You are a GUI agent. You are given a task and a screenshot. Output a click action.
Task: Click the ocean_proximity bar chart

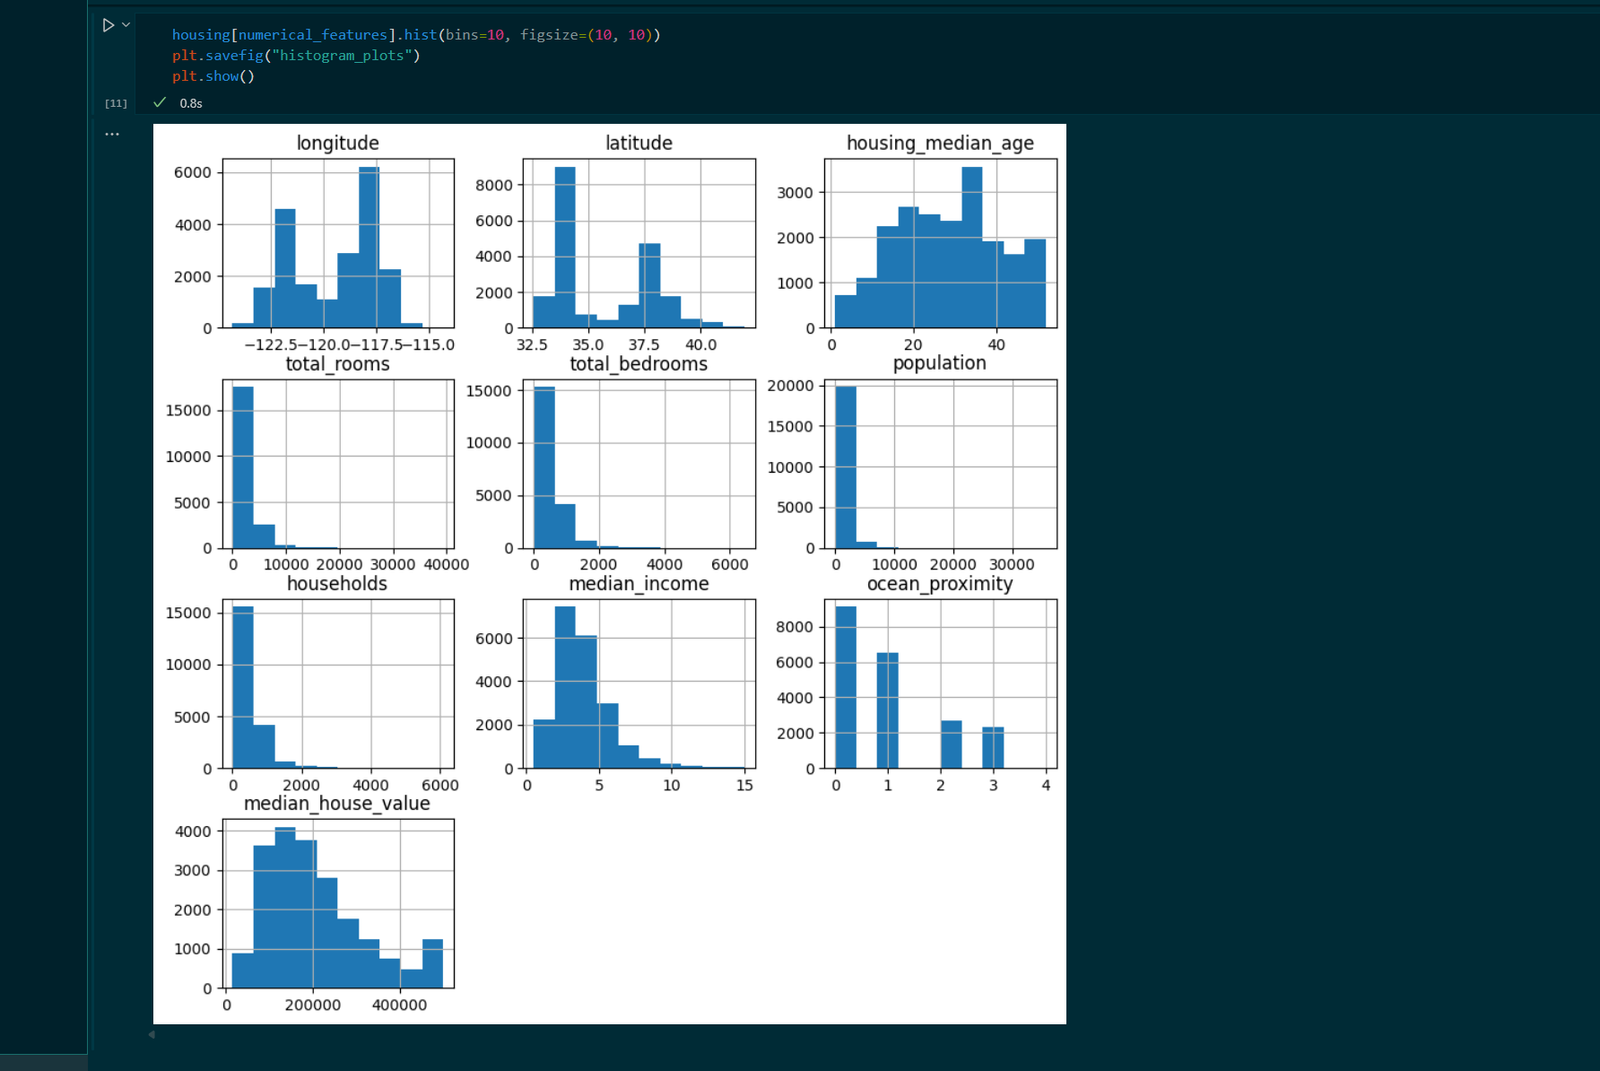(x=940, y=684)
